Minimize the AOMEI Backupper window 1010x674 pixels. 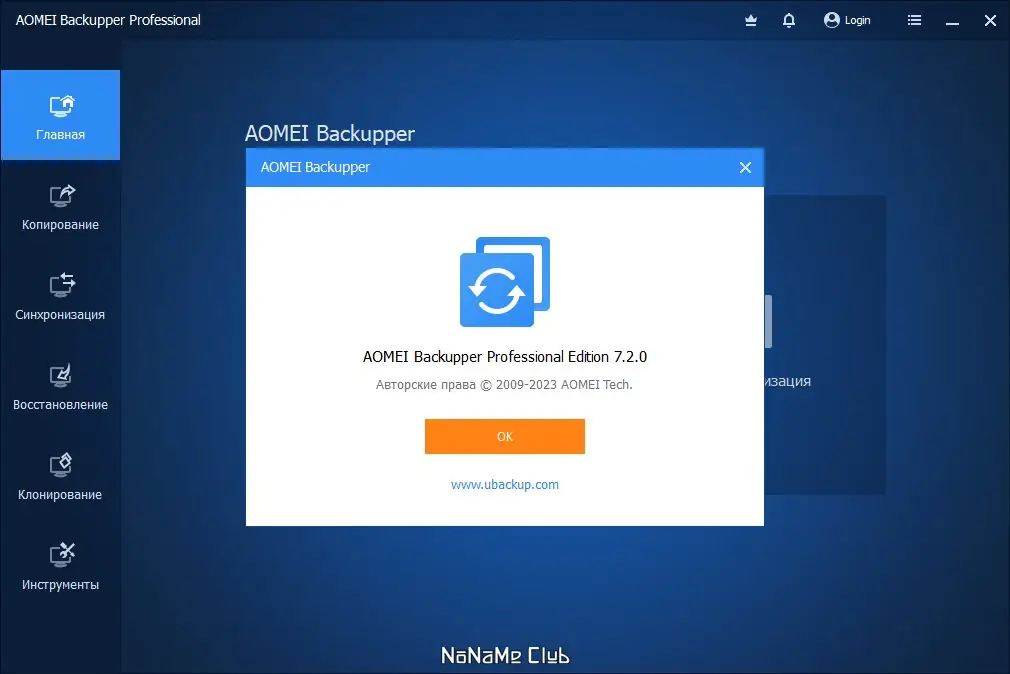coord(952,21)
